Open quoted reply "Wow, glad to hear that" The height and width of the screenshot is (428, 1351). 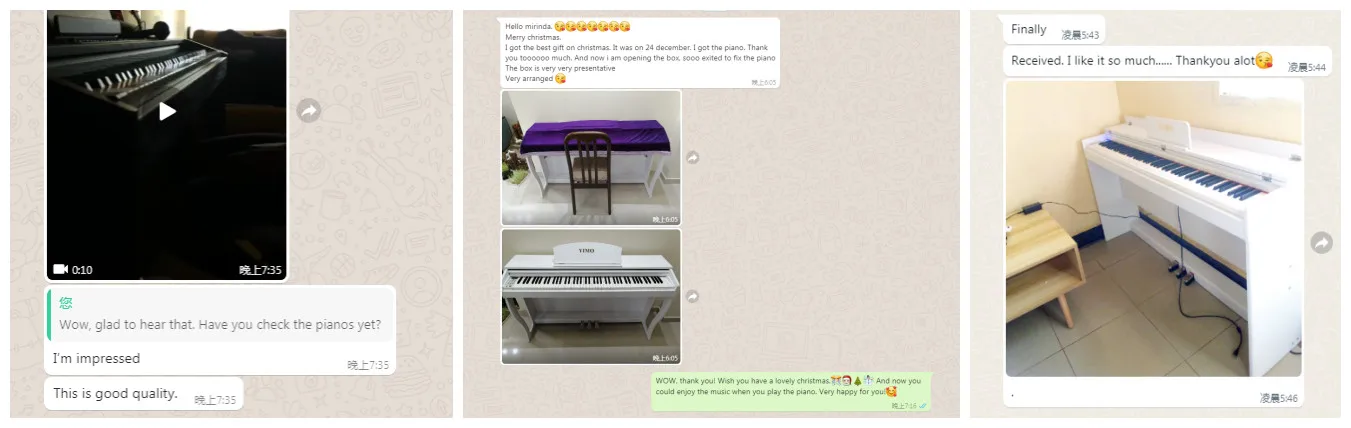220,314
